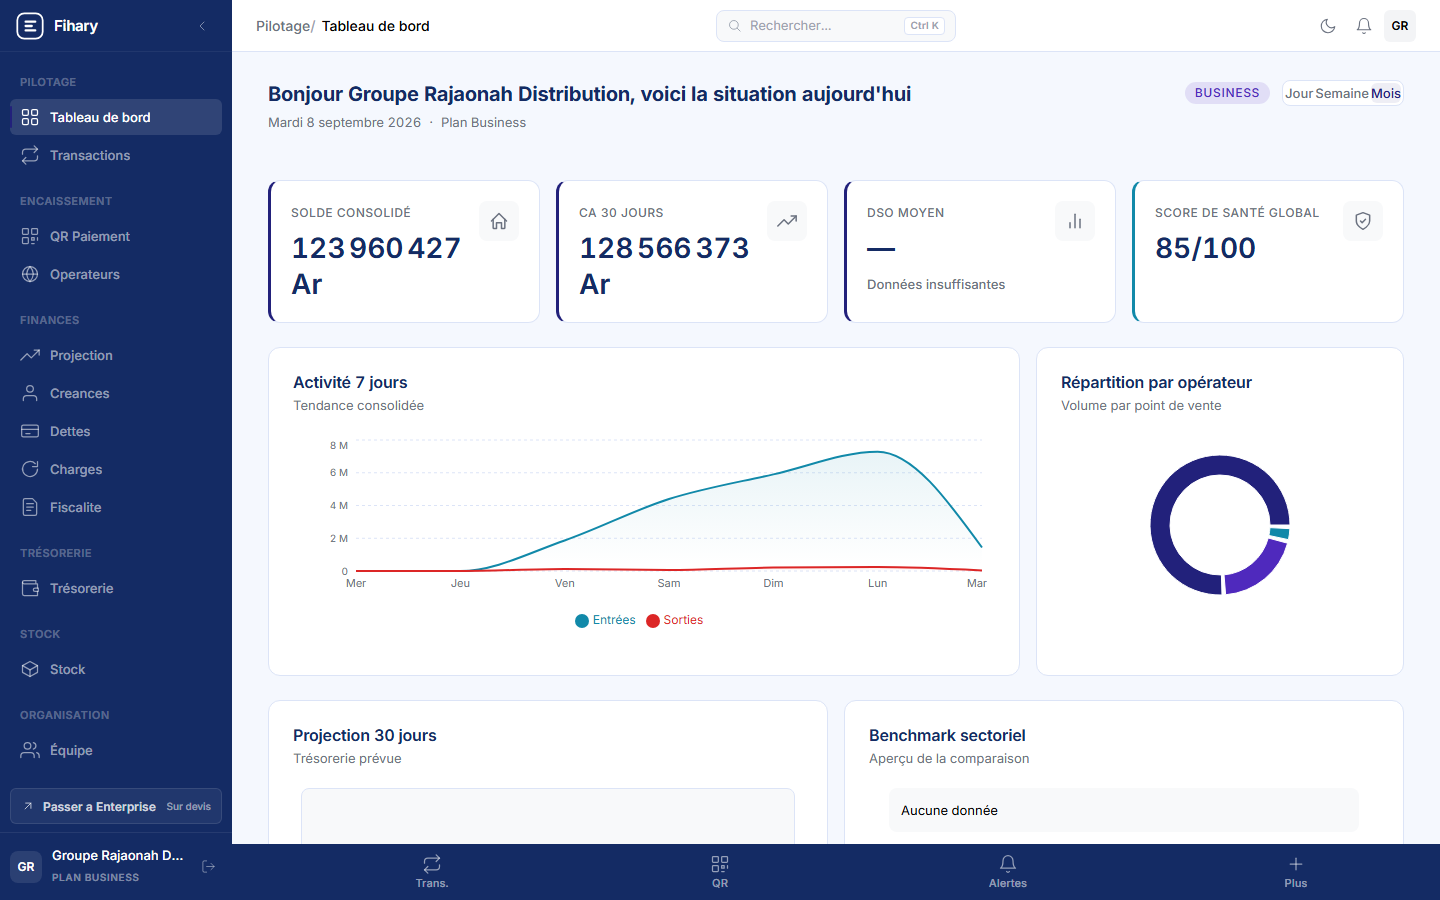Toggle dark mode with moon icon
The width and height of the screenshot is (1440, 900).
point(1328,26)
